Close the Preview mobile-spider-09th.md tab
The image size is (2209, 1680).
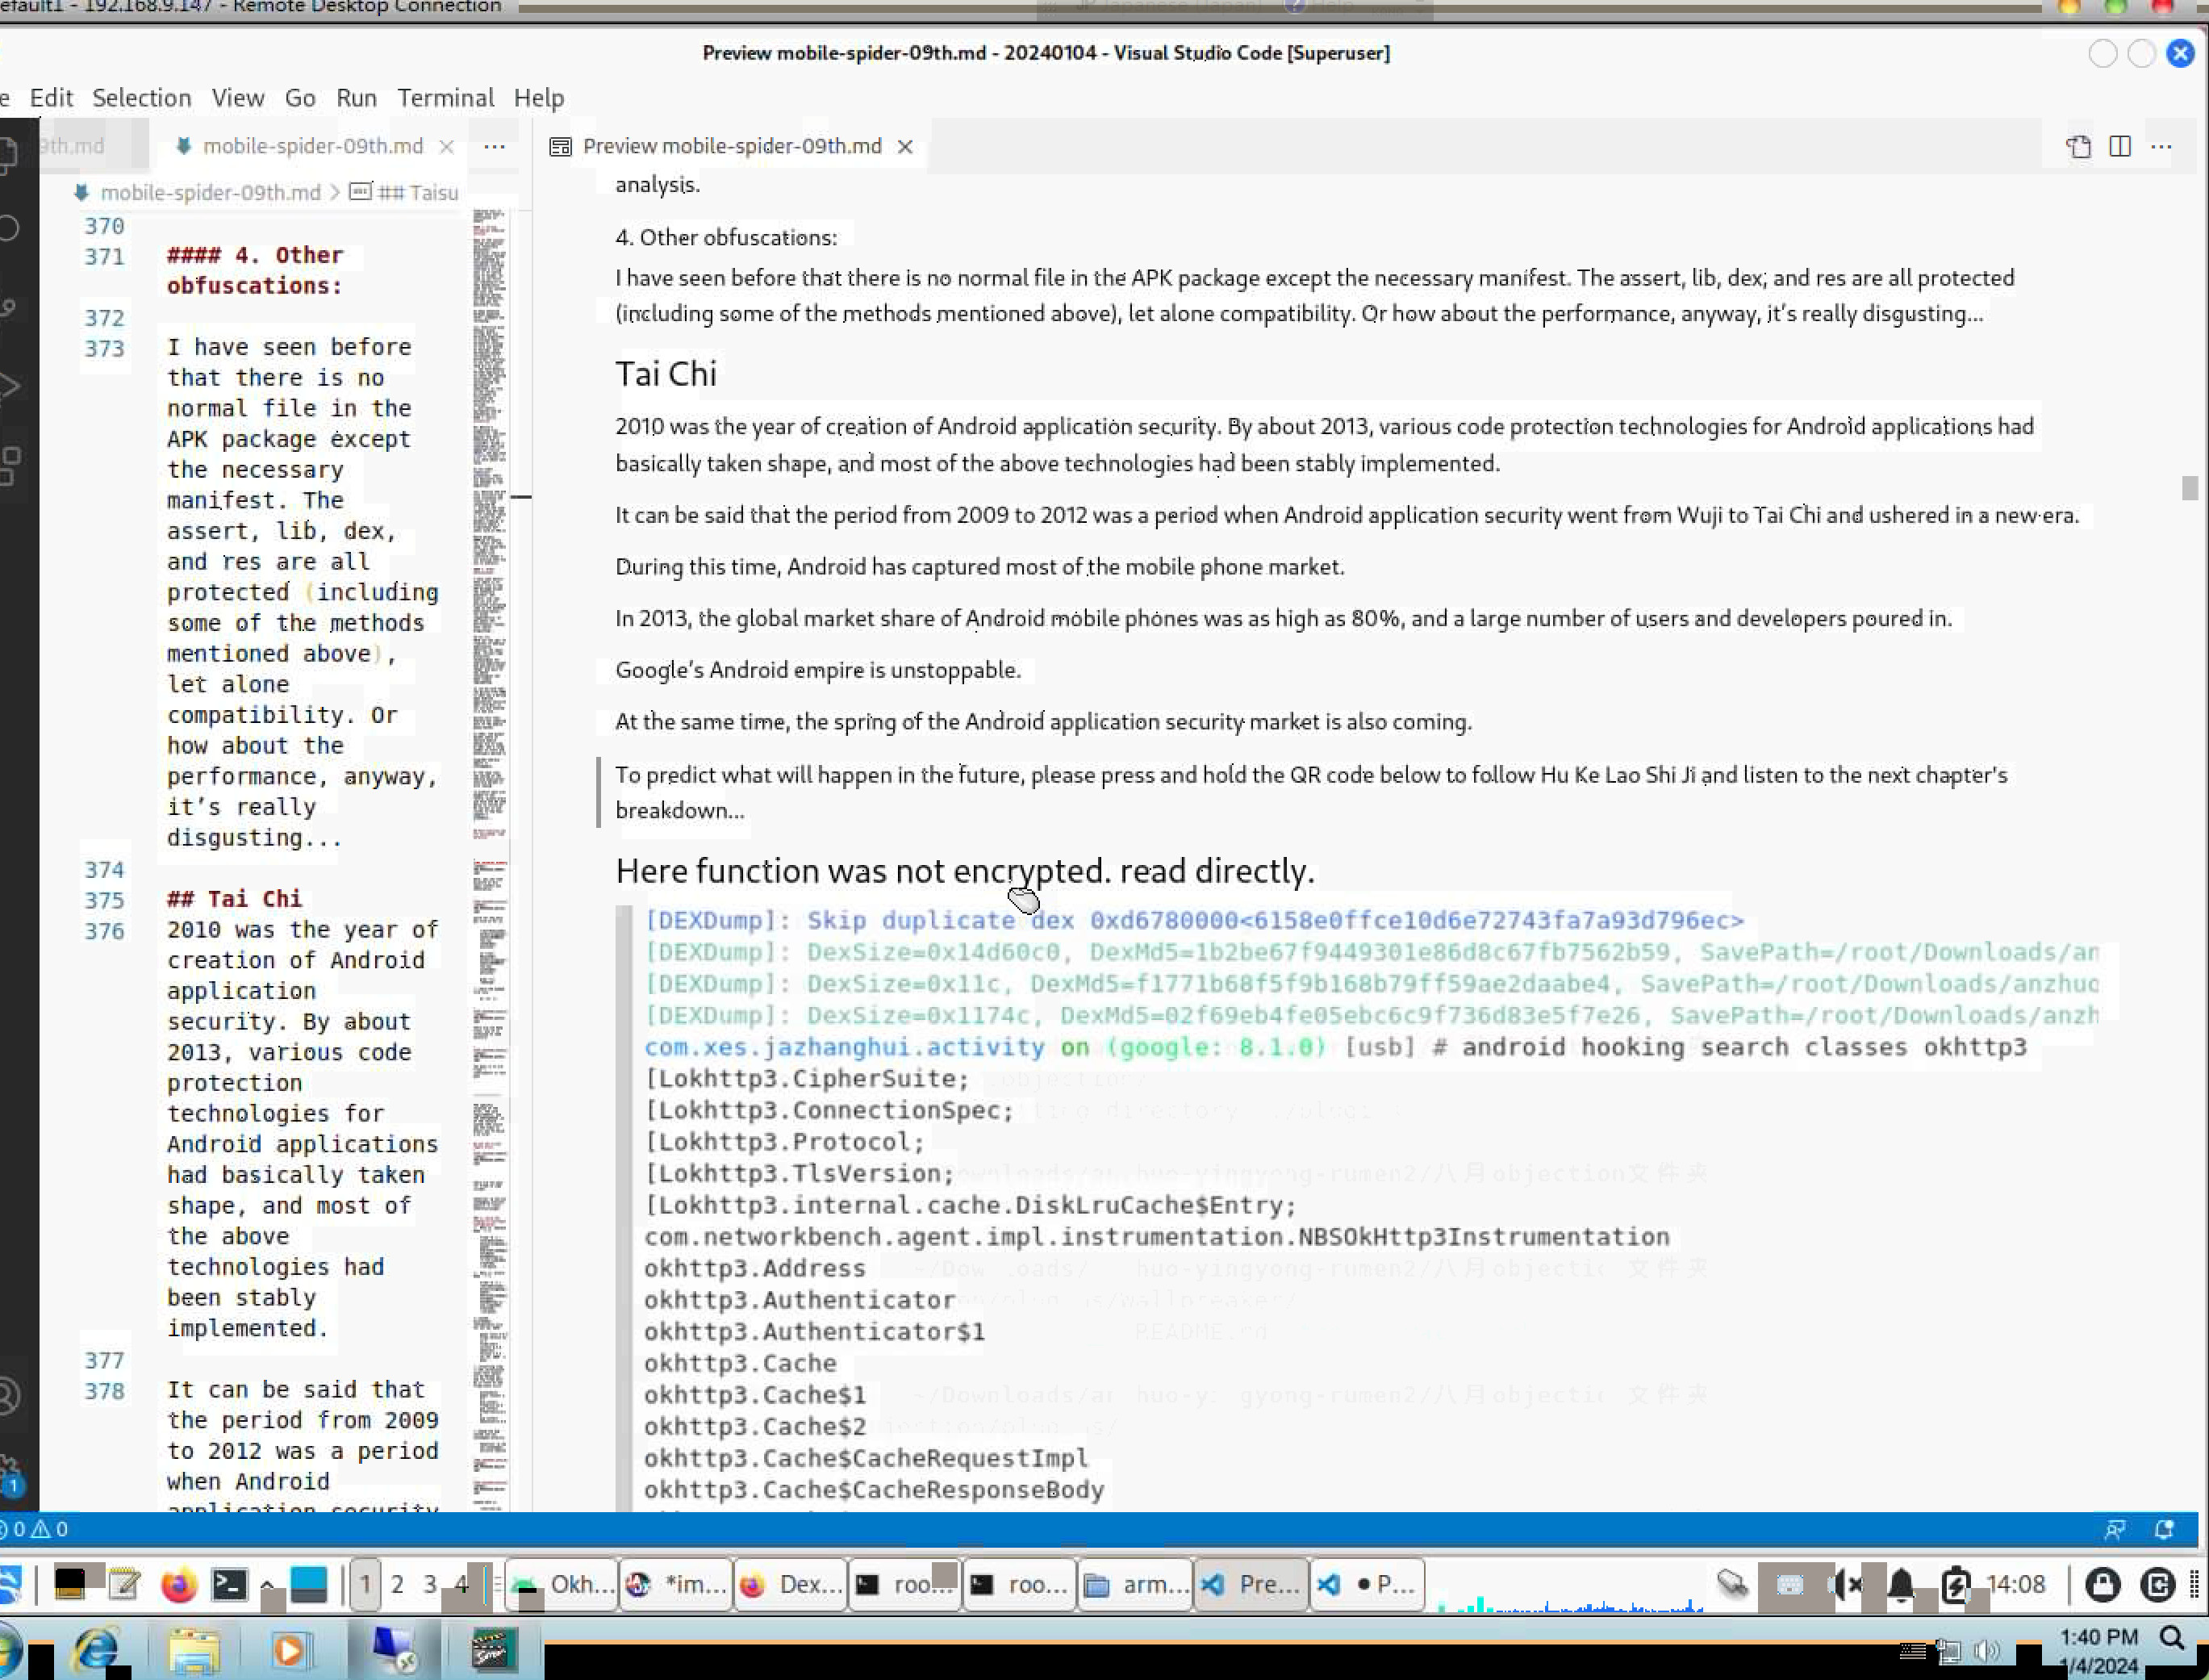905,147
